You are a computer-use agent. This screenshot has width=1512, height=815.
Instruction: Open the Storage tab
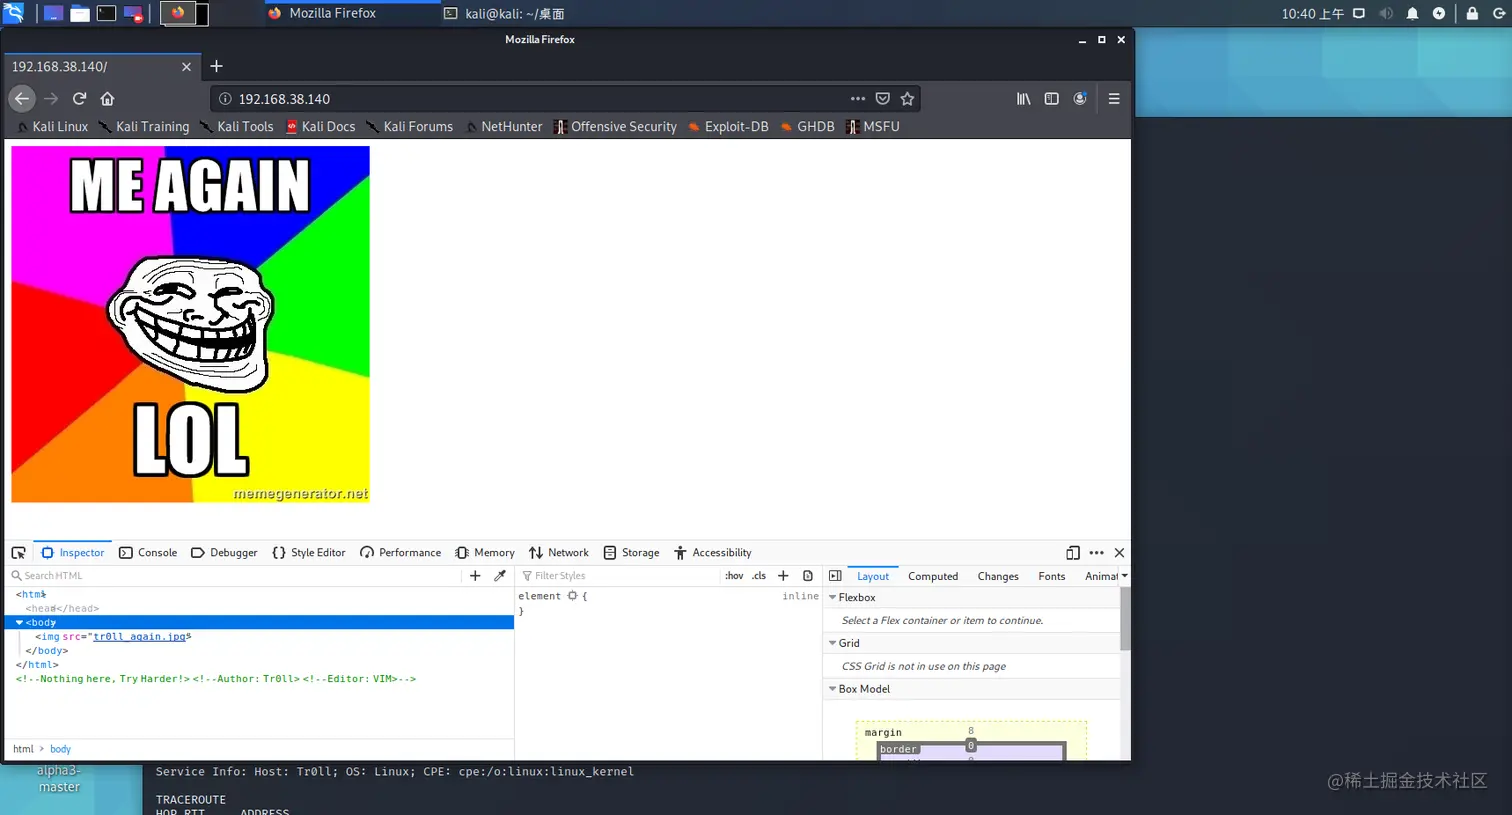[631, 552]
